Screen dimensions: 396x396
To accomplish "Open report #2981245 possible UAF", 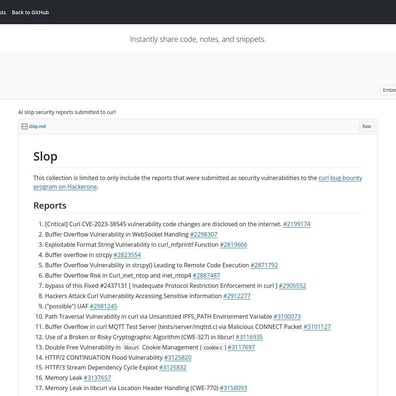I will pyautogui.click(x=103, y=306).
